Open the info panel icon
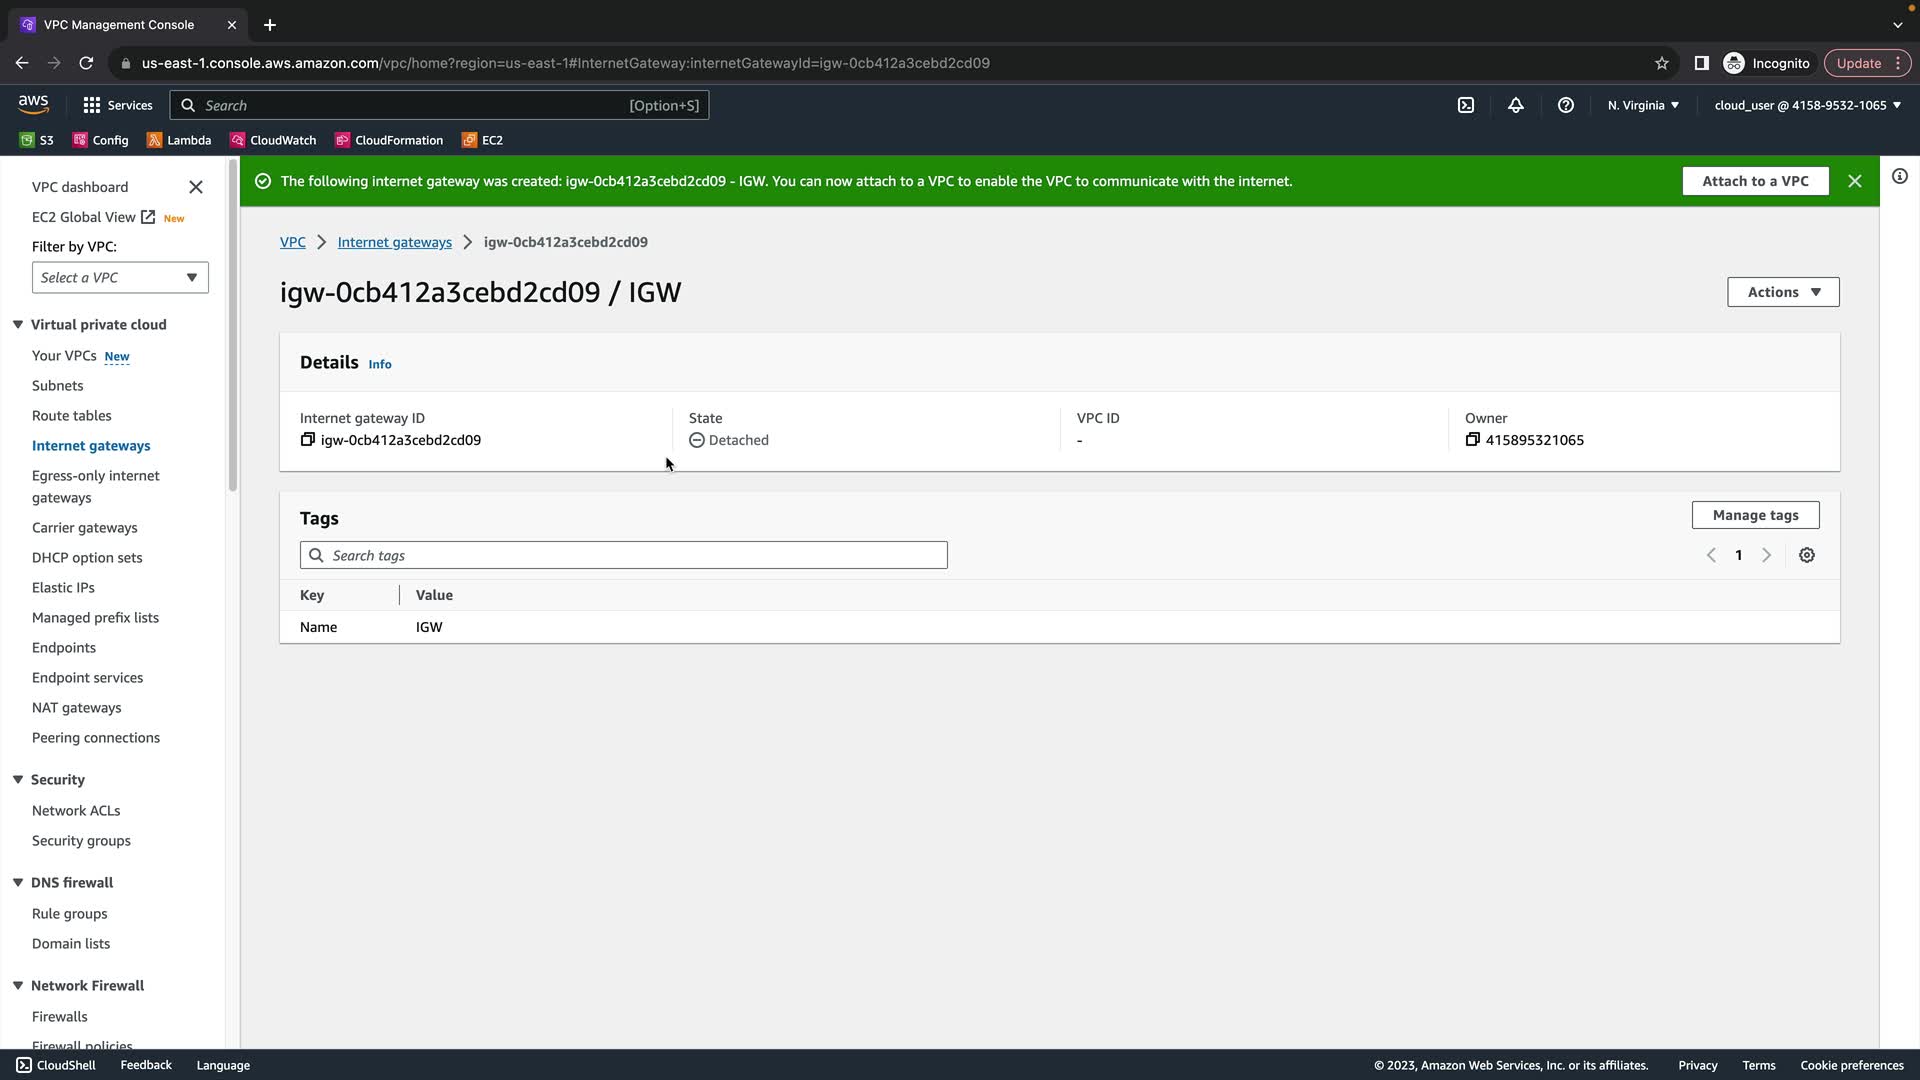 [1899, 177]
